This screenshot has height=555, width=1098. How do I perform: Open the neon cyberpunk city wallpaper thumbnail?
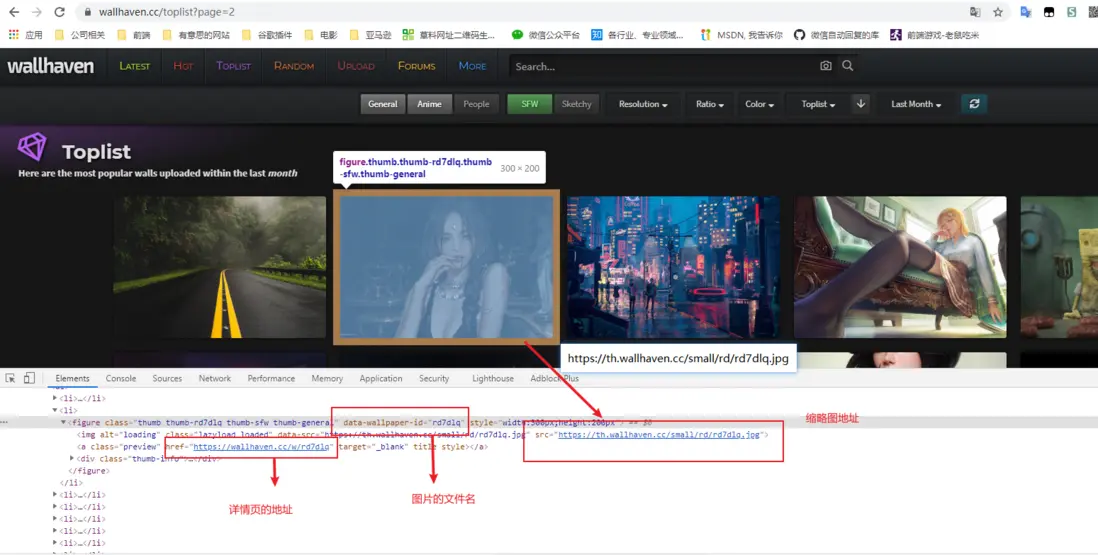673,267
